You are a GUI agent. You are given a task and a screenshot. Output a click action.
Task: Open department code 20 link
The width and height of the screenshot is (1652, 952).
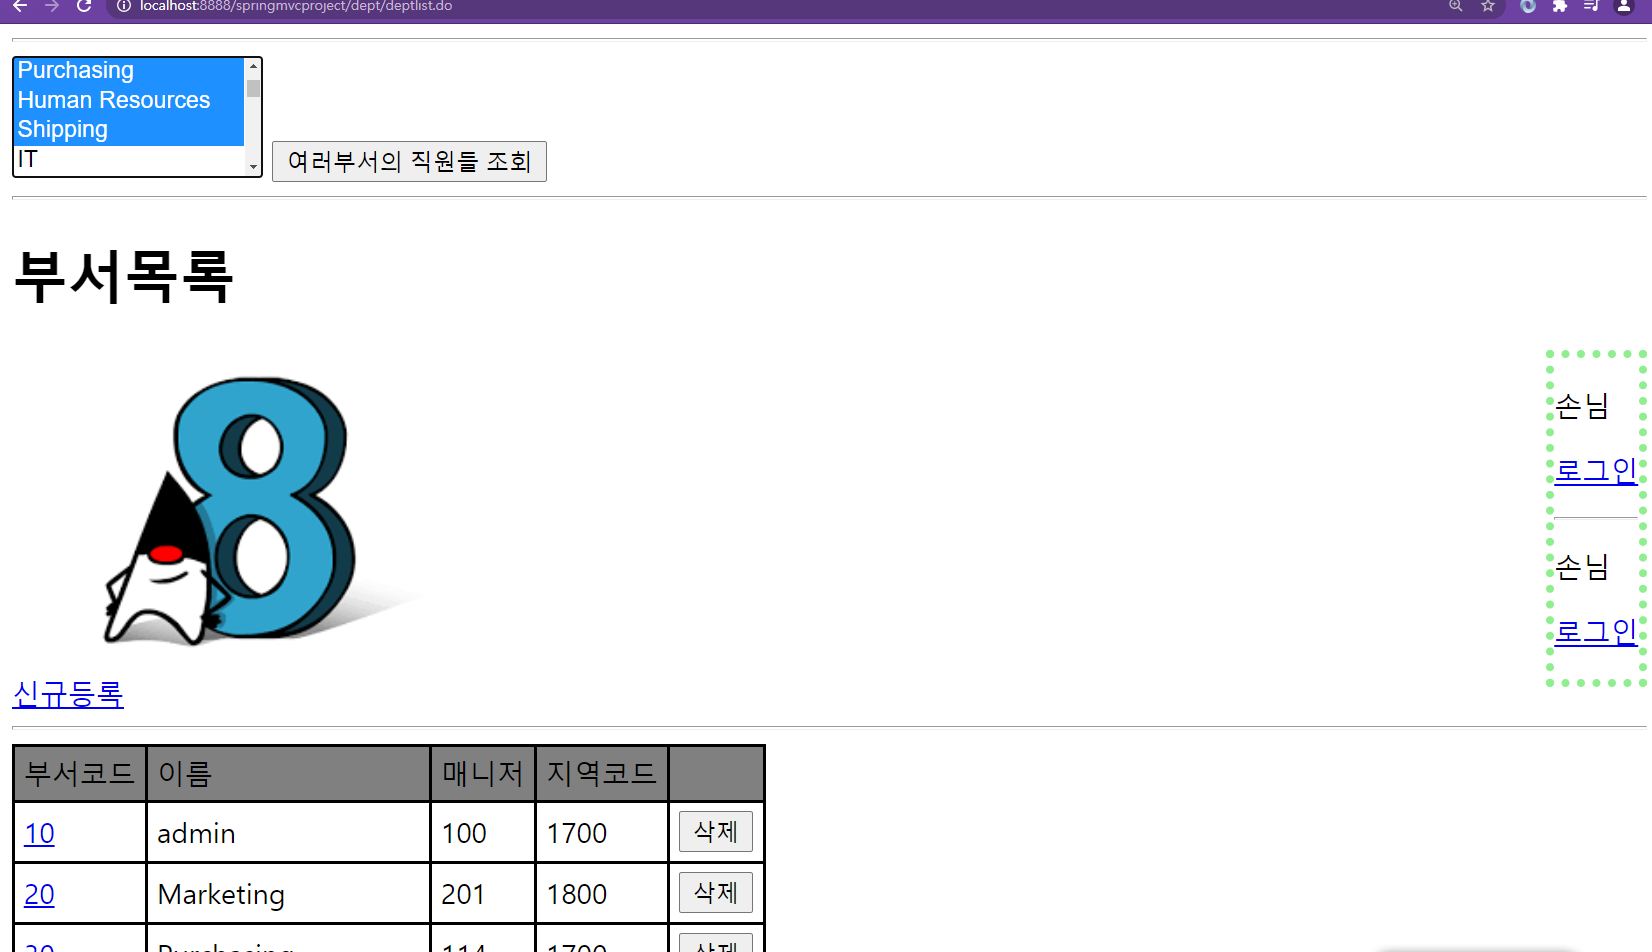(39, 894)
